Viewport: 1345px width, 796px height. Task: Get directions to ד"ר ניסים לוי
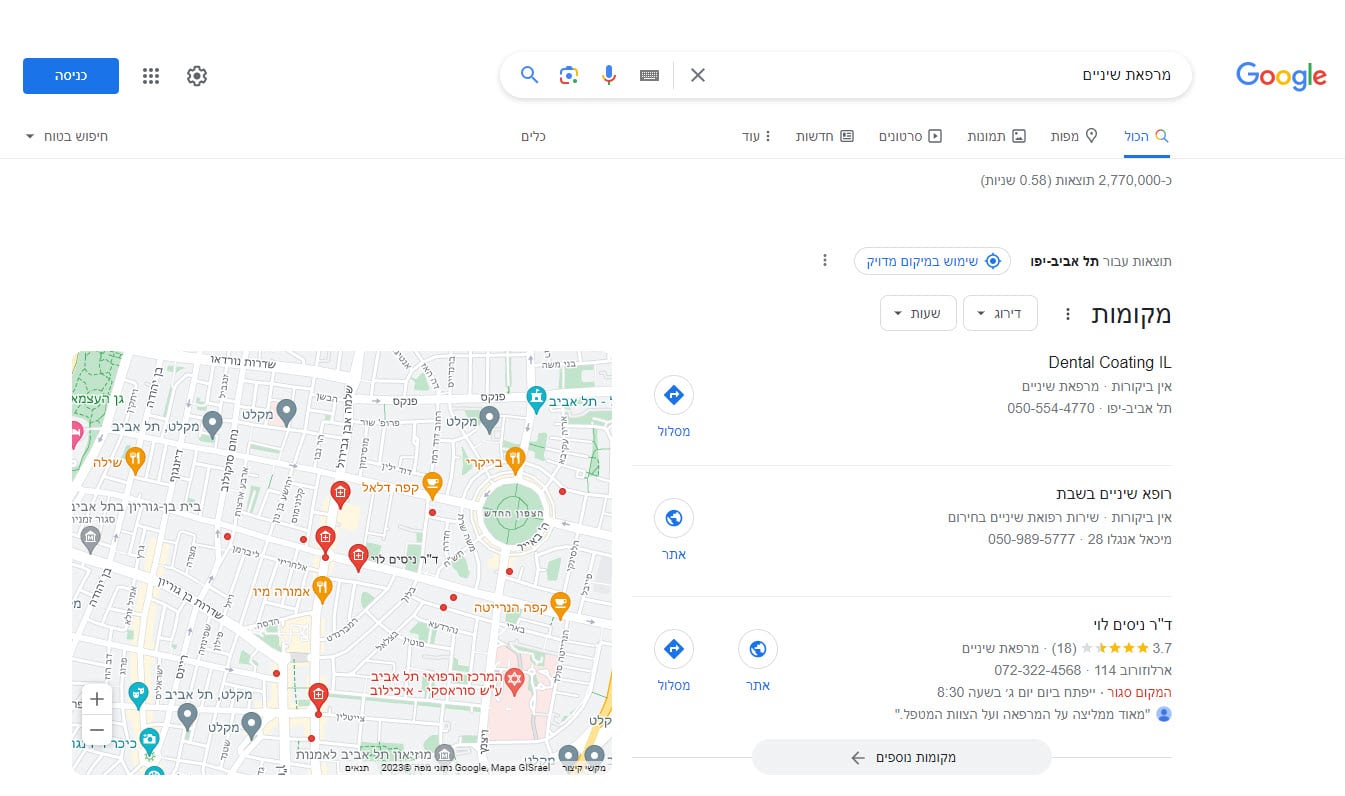click(x=673, y=661)
